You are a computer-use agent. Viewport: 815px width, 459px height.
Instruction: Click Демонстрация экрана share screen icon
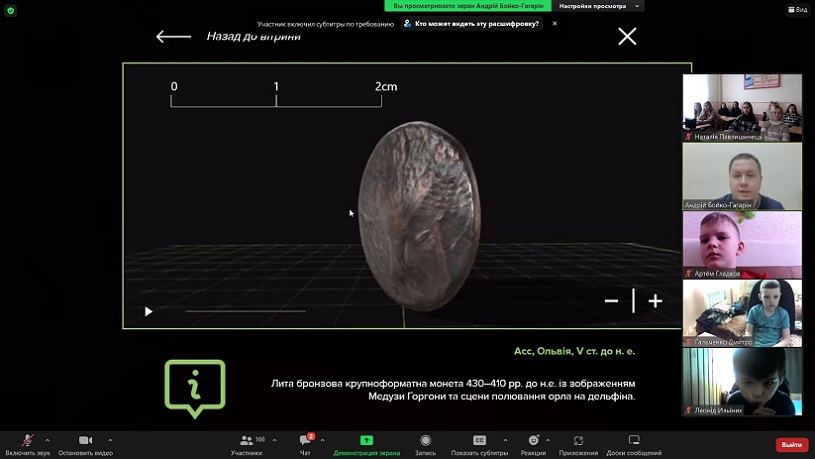366,440
